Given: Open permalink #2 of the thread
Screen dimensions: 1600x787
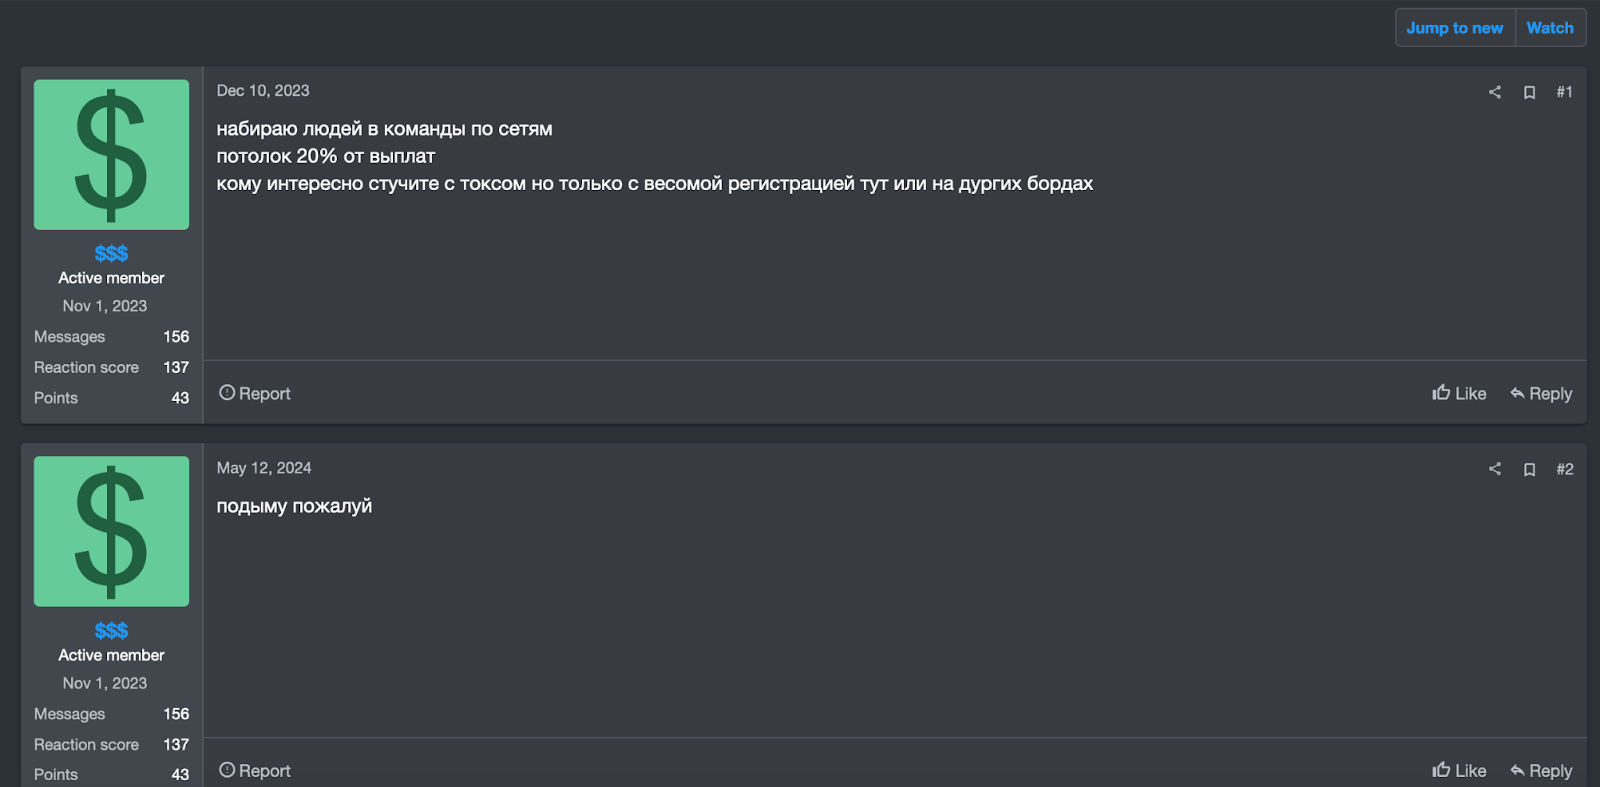Looking at the screenshot, I should click(x=1563, y=468).
